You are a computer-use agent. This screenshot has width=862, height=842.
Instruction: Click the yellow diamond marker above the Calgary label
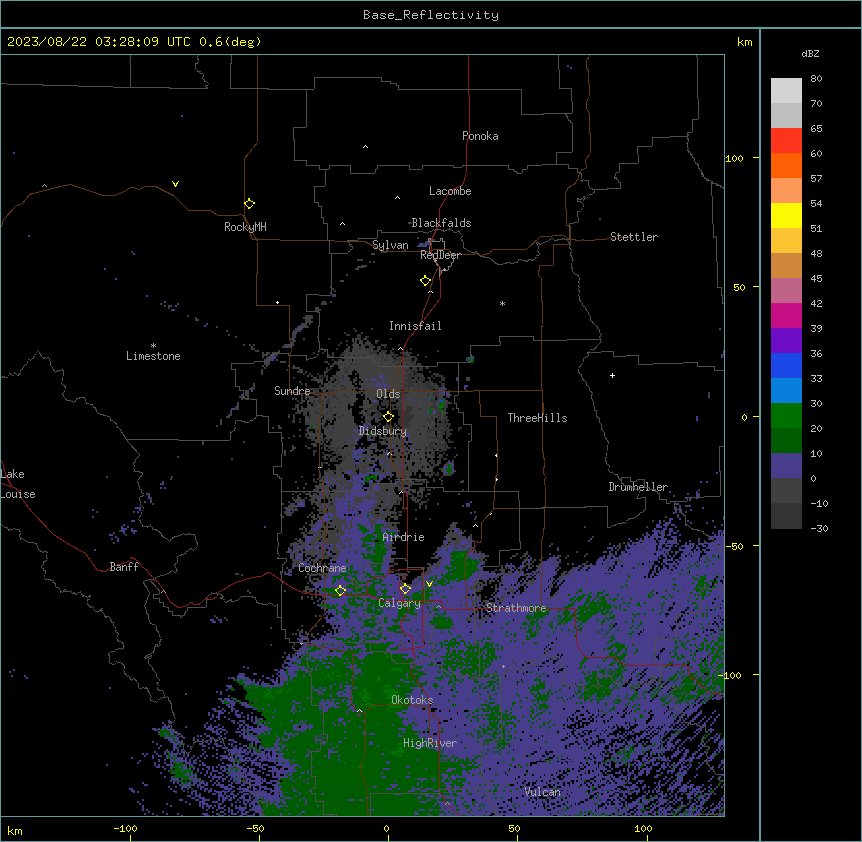click(405, 589)
